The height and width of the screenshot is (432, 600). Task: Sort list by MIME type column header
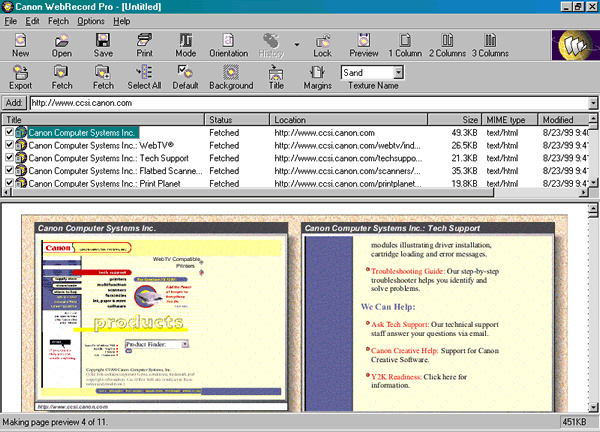510,120
